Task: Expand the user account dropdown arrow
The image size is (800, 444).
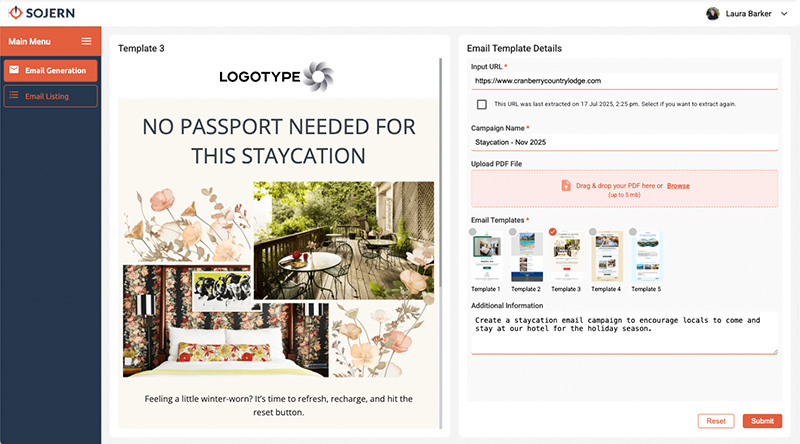Action: coord(784,14)
